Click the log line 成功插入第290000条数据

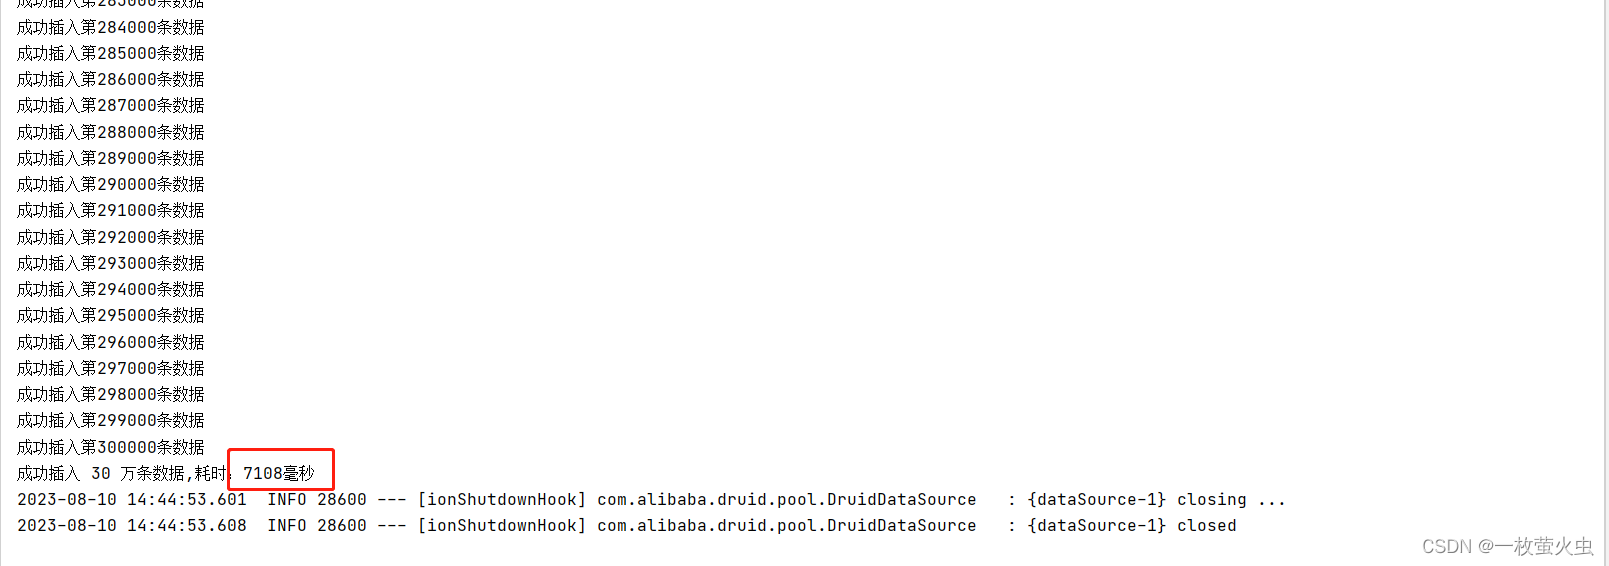[111, 184]
